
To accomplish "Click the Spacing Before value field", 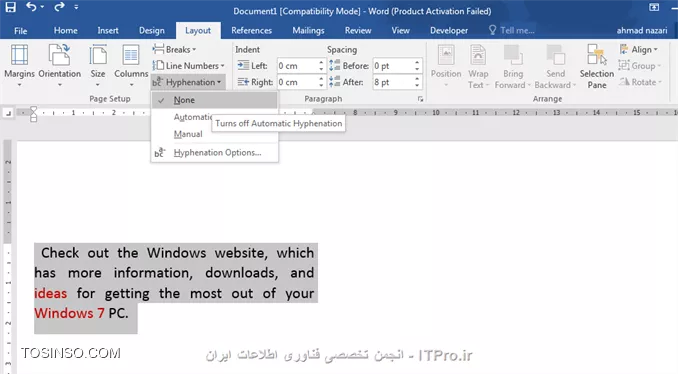I will tap(393, 66).
